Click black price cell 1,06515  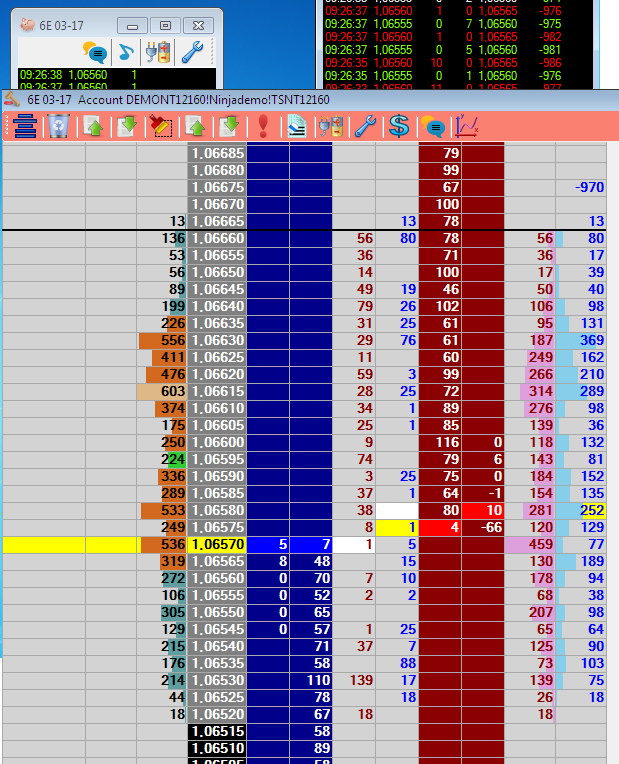[217, 731]
